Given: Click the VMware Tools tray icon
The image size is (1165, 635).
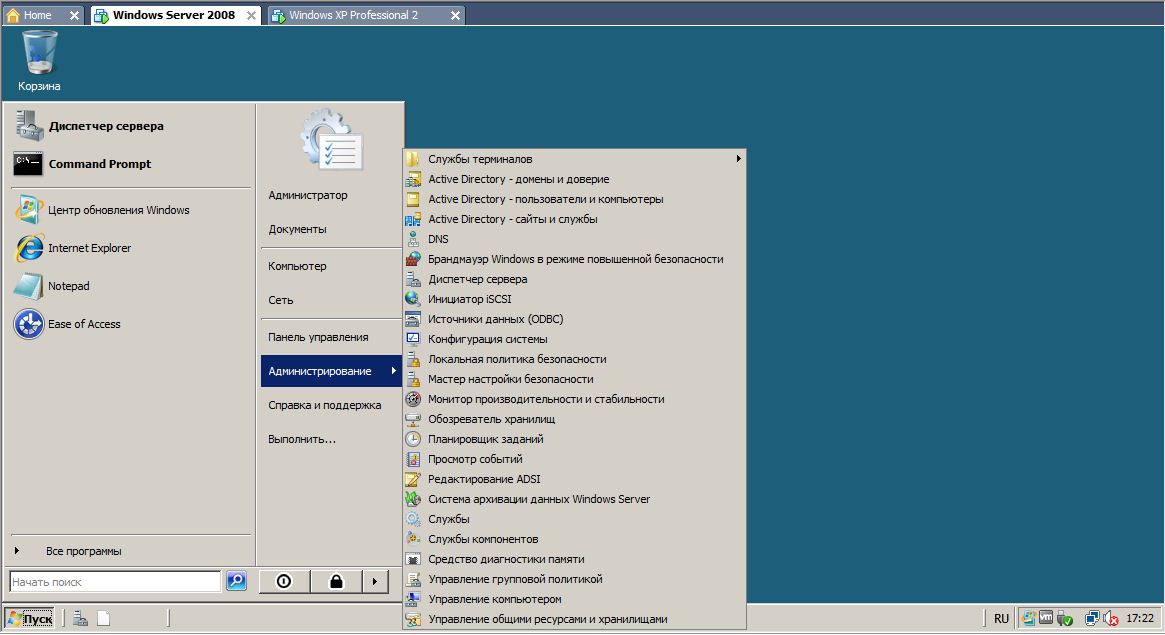Looking at the screenshot, I should tap(1046, 617).
